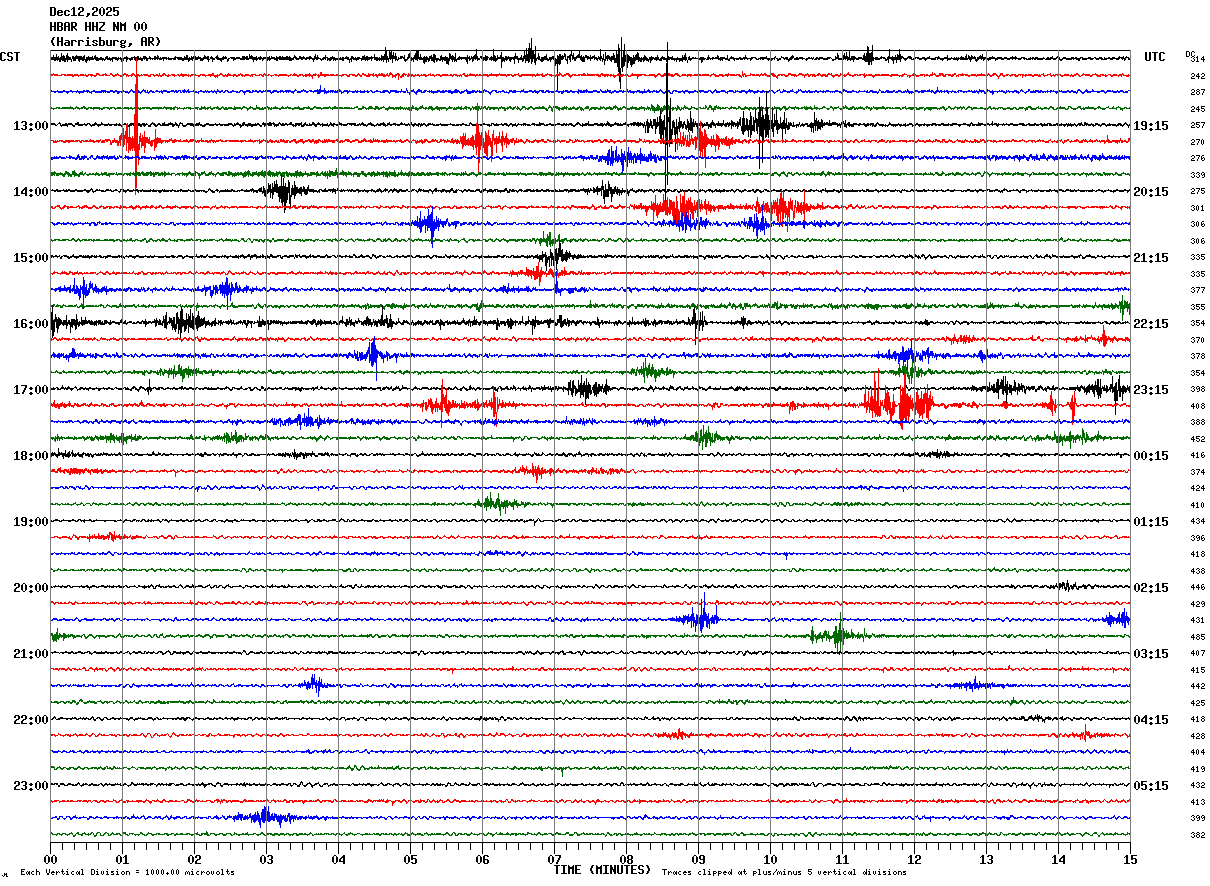Click the 03:15 UTC time label
Viewport: 1210px width, 886px height.
[x=1151, y=654]
